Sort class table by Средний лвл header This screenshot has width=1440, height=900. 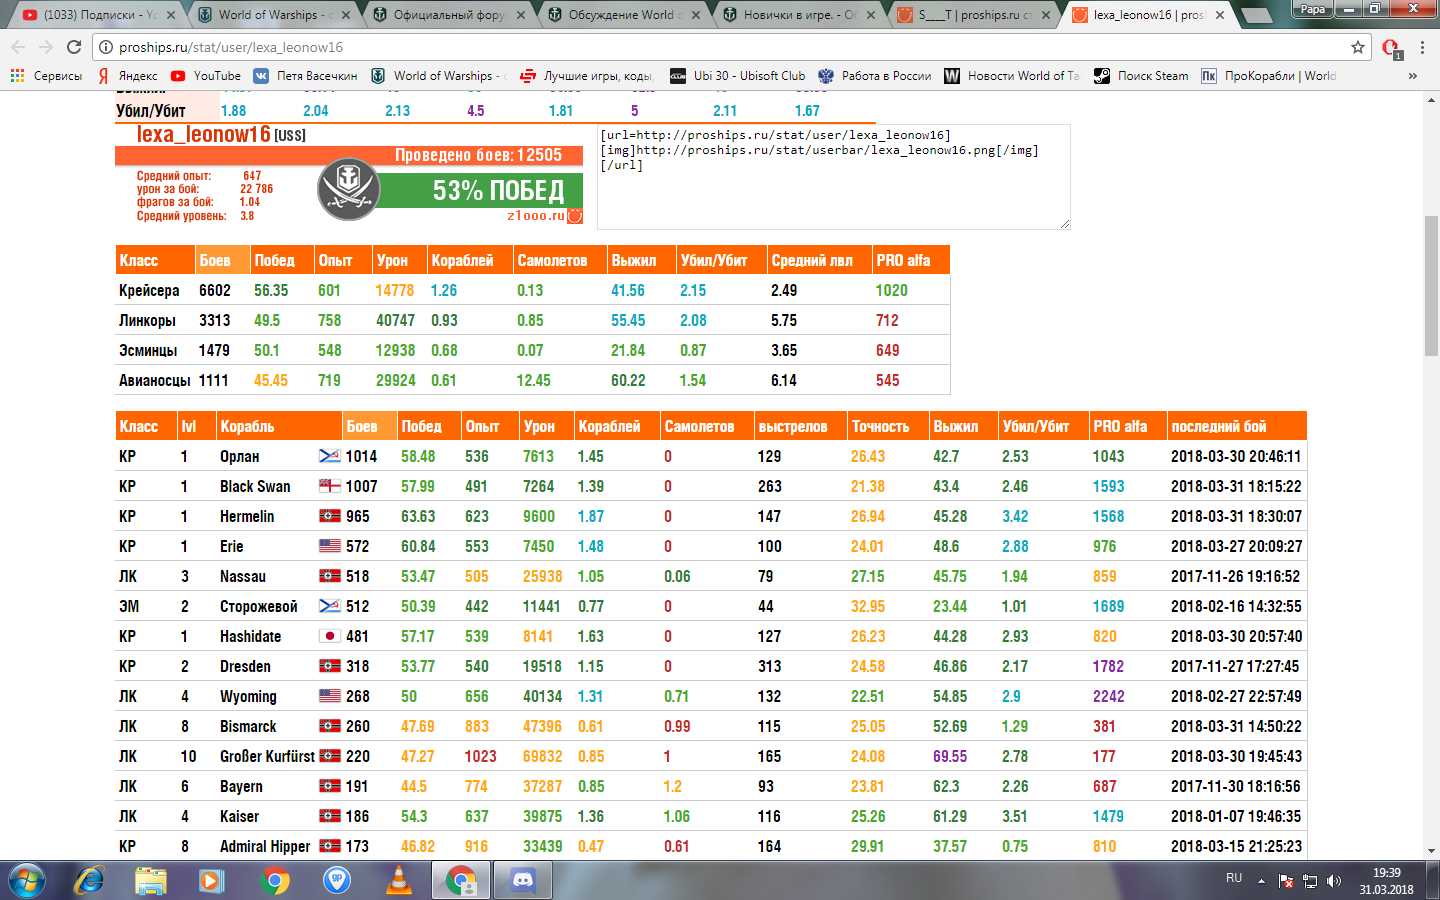point(819,260)
